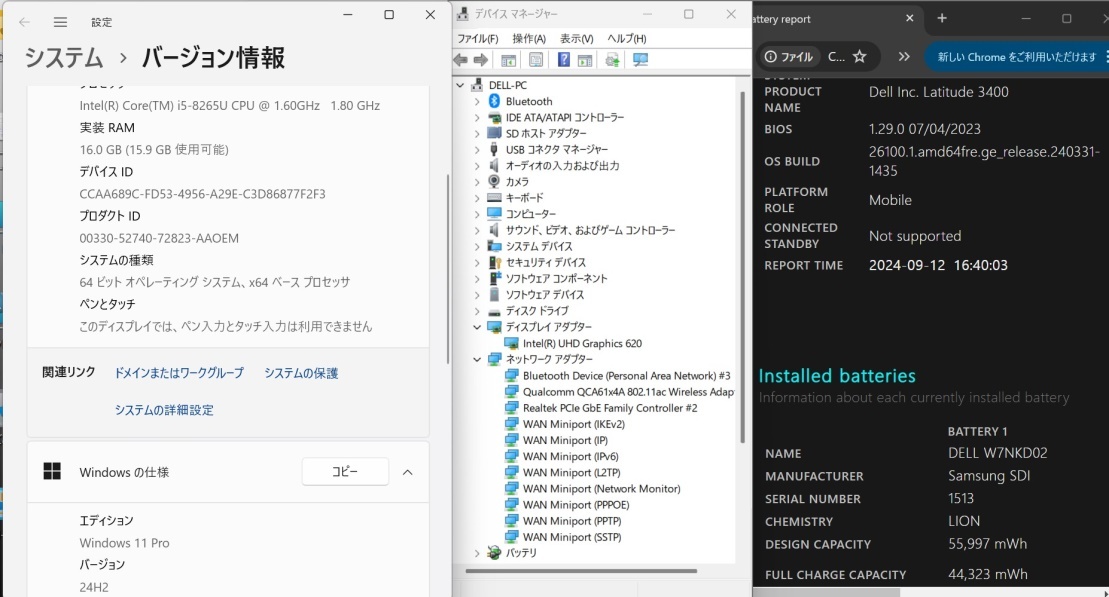This screenshot has height=597, width=1109.
Task: Click the vertical scrollbar in Device Manager
Action: [743, 267]
